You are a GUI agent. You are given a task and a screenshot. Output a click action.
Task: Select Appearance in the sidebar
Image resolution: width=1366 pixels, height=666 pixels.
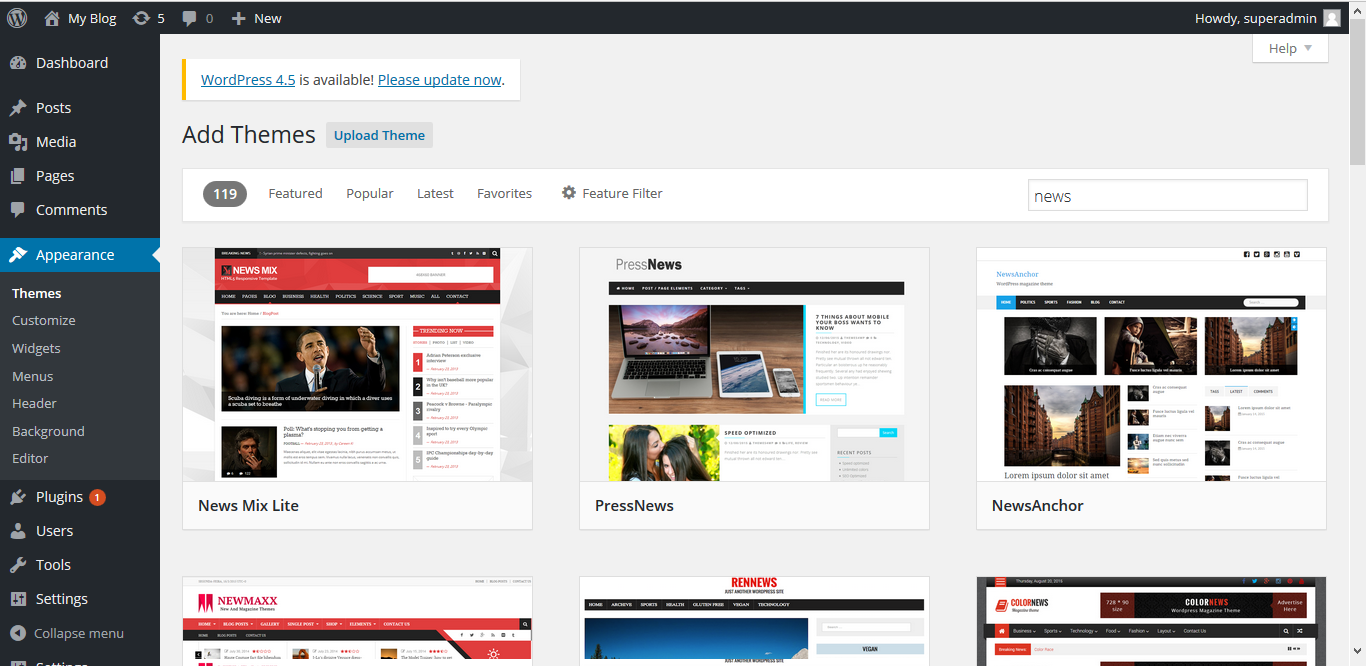80,255
